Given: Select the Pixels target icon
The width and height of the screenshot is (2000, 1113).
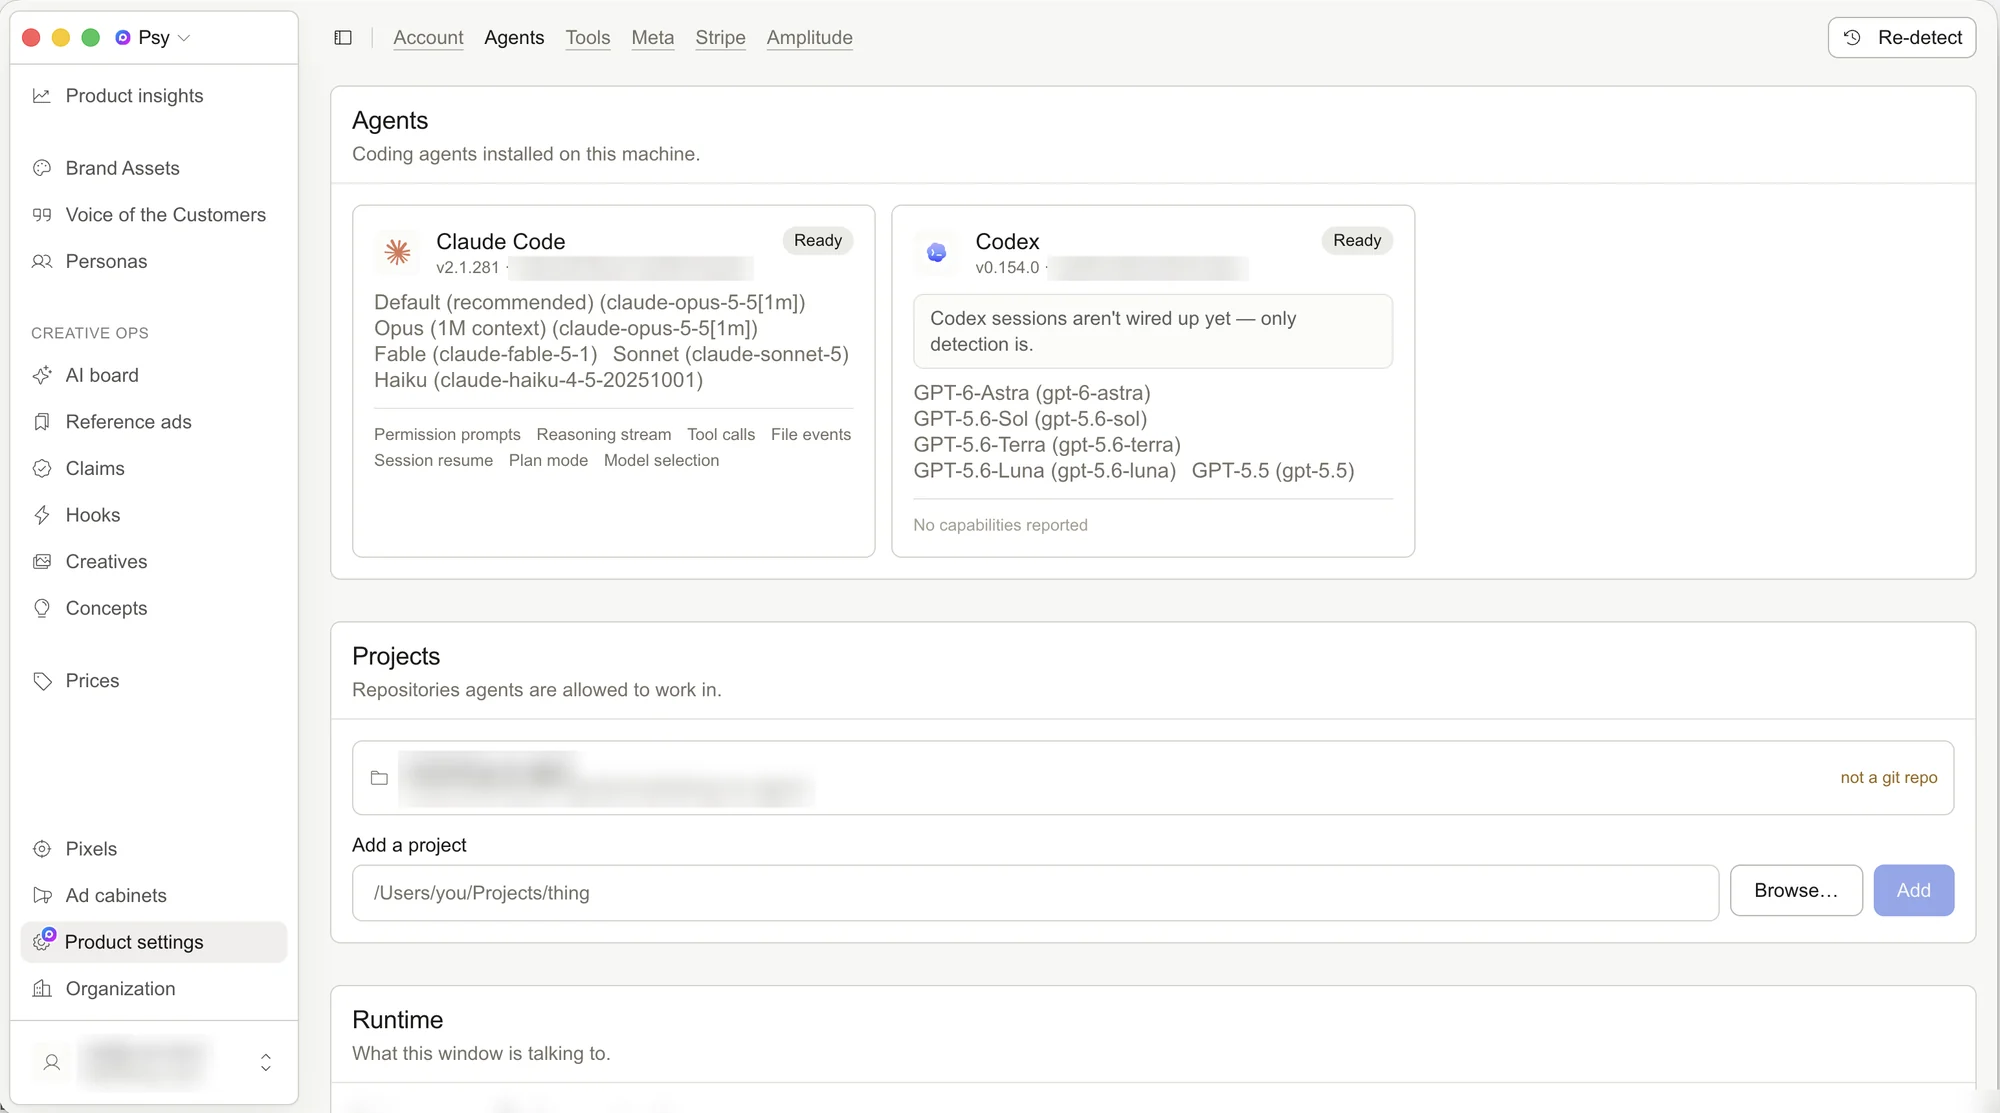Looking at the screenshot, I should point(42,849).
